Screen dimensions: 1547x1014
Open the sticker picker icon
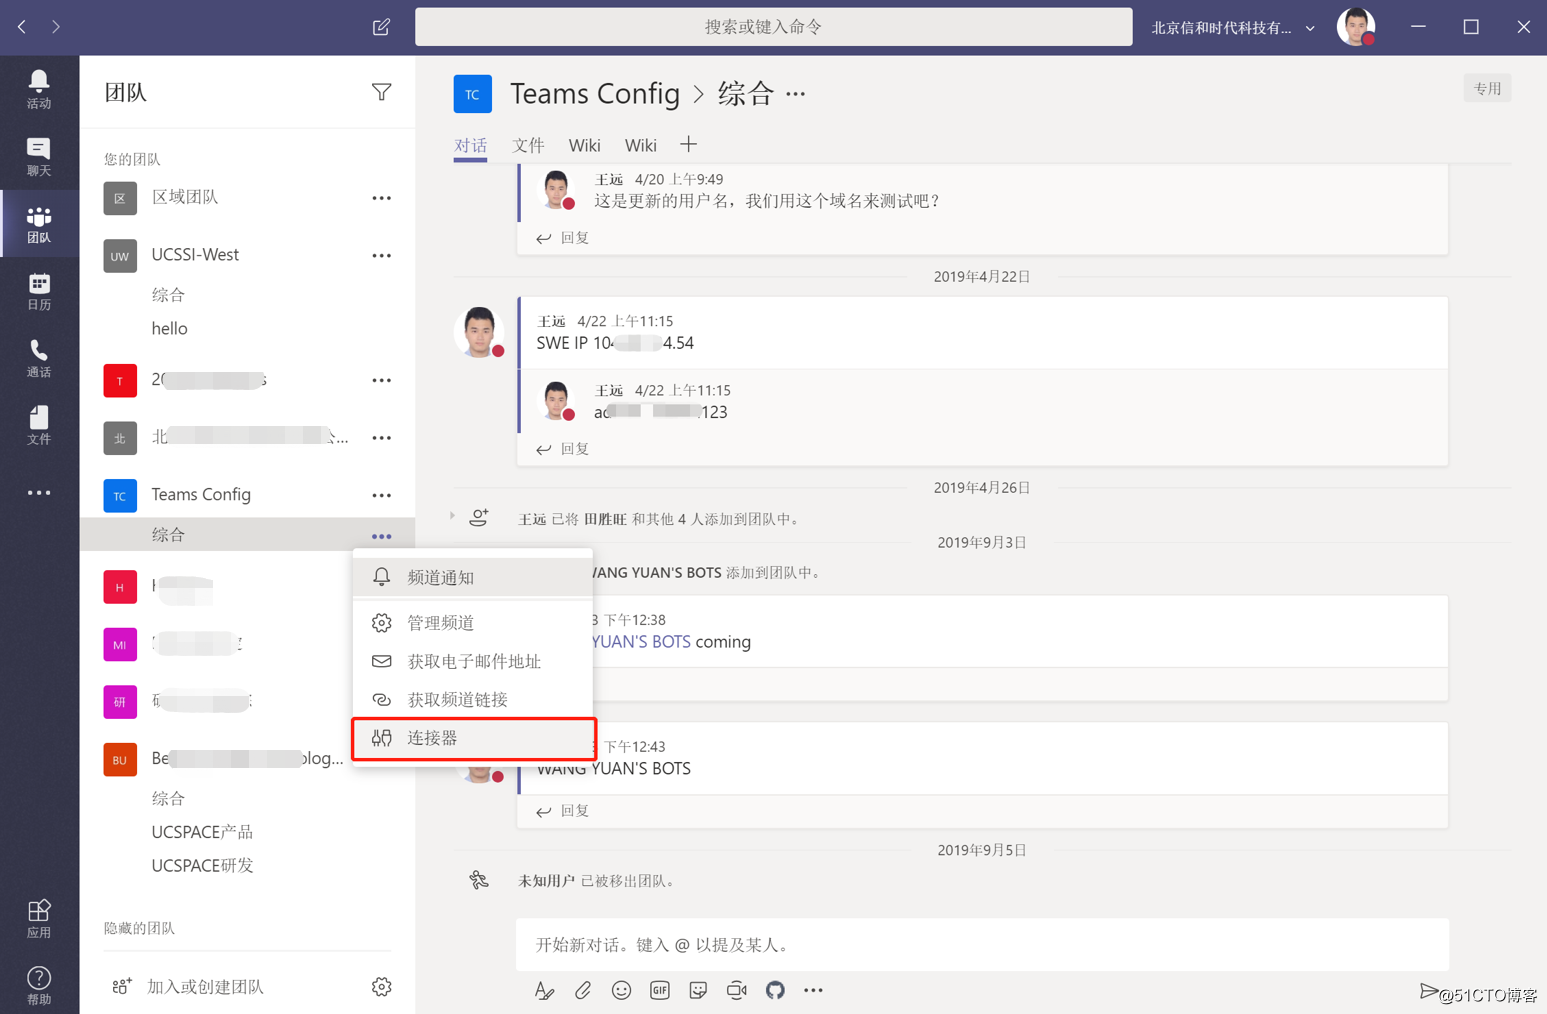[698, 990]
